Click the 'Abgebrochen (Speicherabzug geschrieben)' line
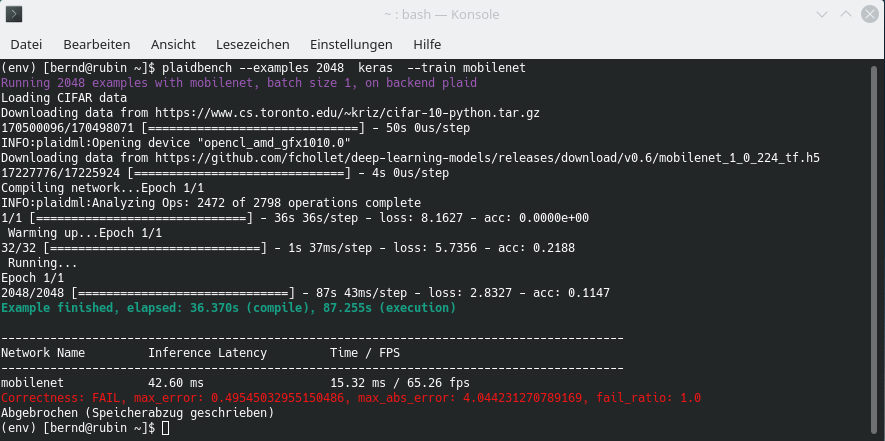Image resolution: width=885 pixels, height=441 pixels. (x=137, y=413)
